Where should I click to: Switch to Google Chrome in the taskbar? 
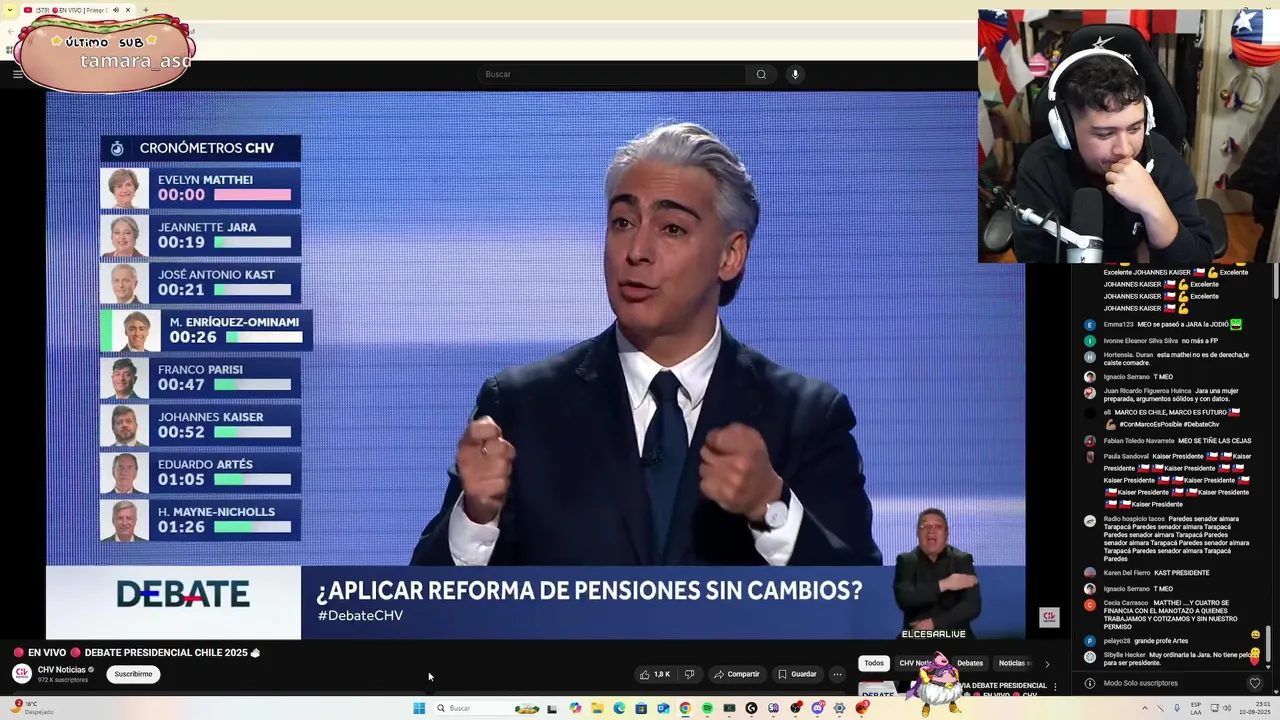pyautogui.click(x=685, y=708)
